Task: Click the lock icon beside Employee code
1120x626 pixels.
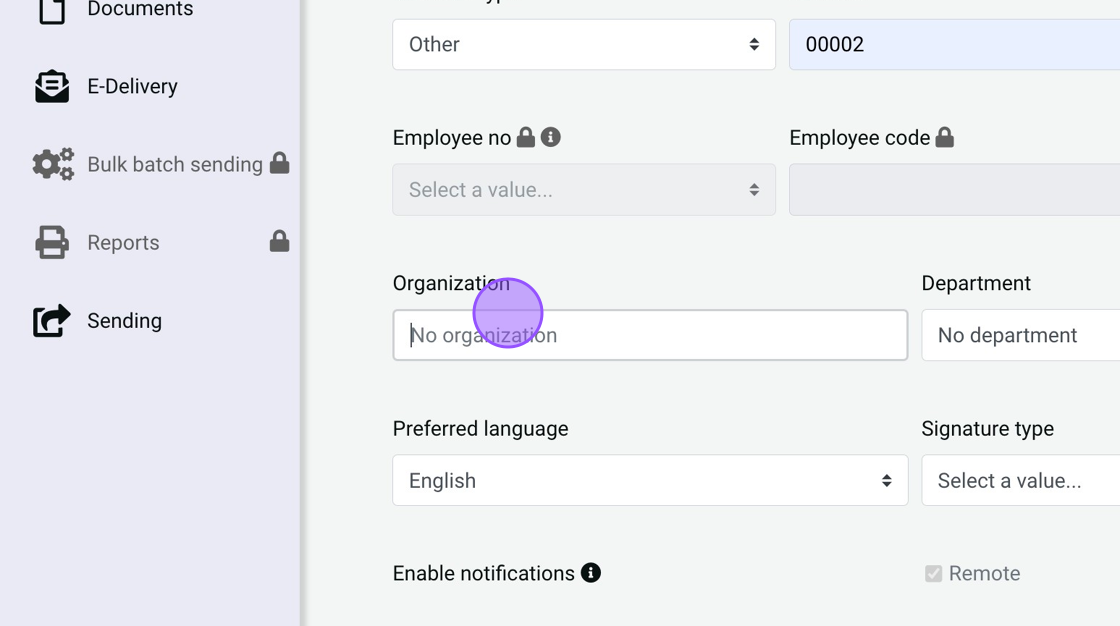Action: point(944,138)
